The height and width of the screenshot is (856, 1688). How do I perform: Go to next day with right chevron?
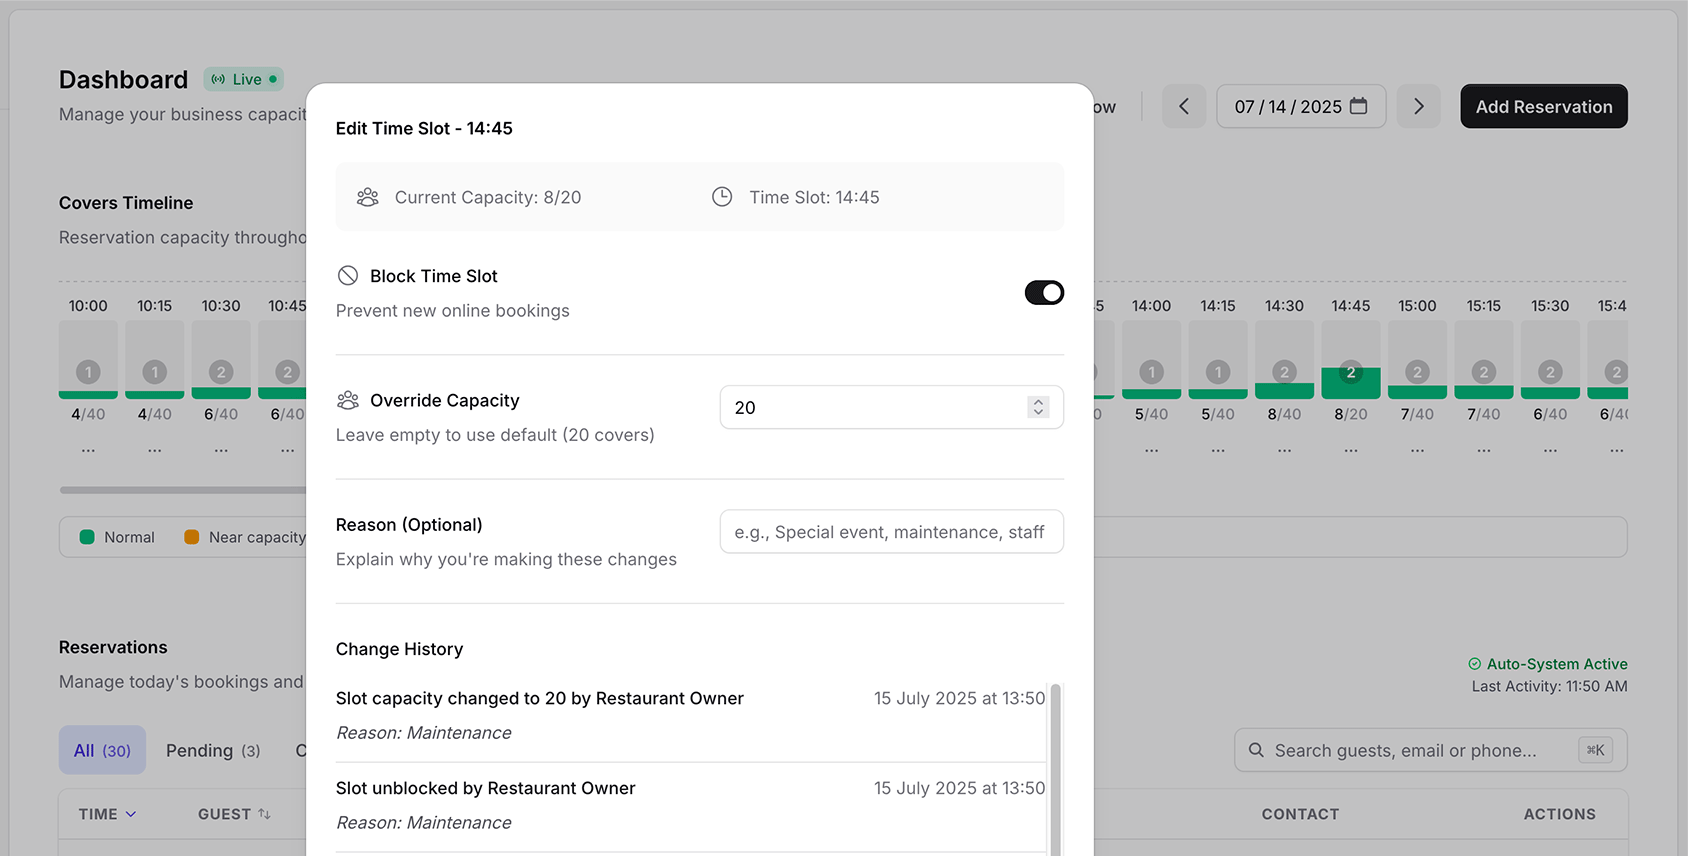[1418, 106]
